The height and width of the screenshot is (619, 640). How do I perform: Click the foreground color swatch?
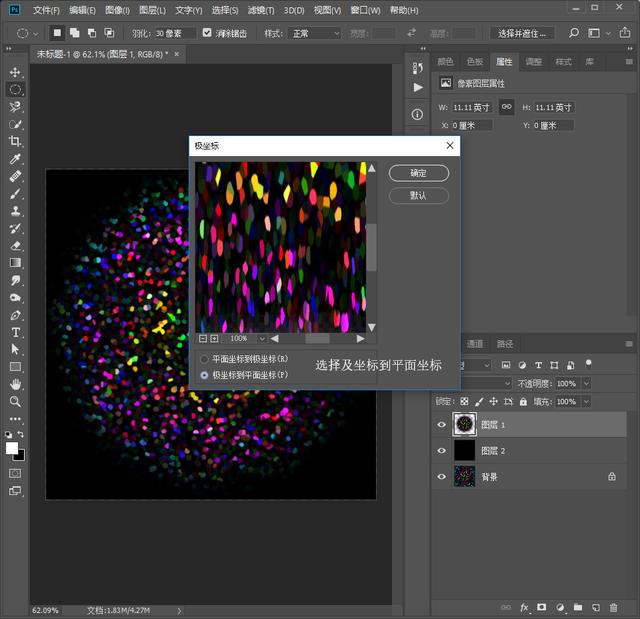click(12, 448)
